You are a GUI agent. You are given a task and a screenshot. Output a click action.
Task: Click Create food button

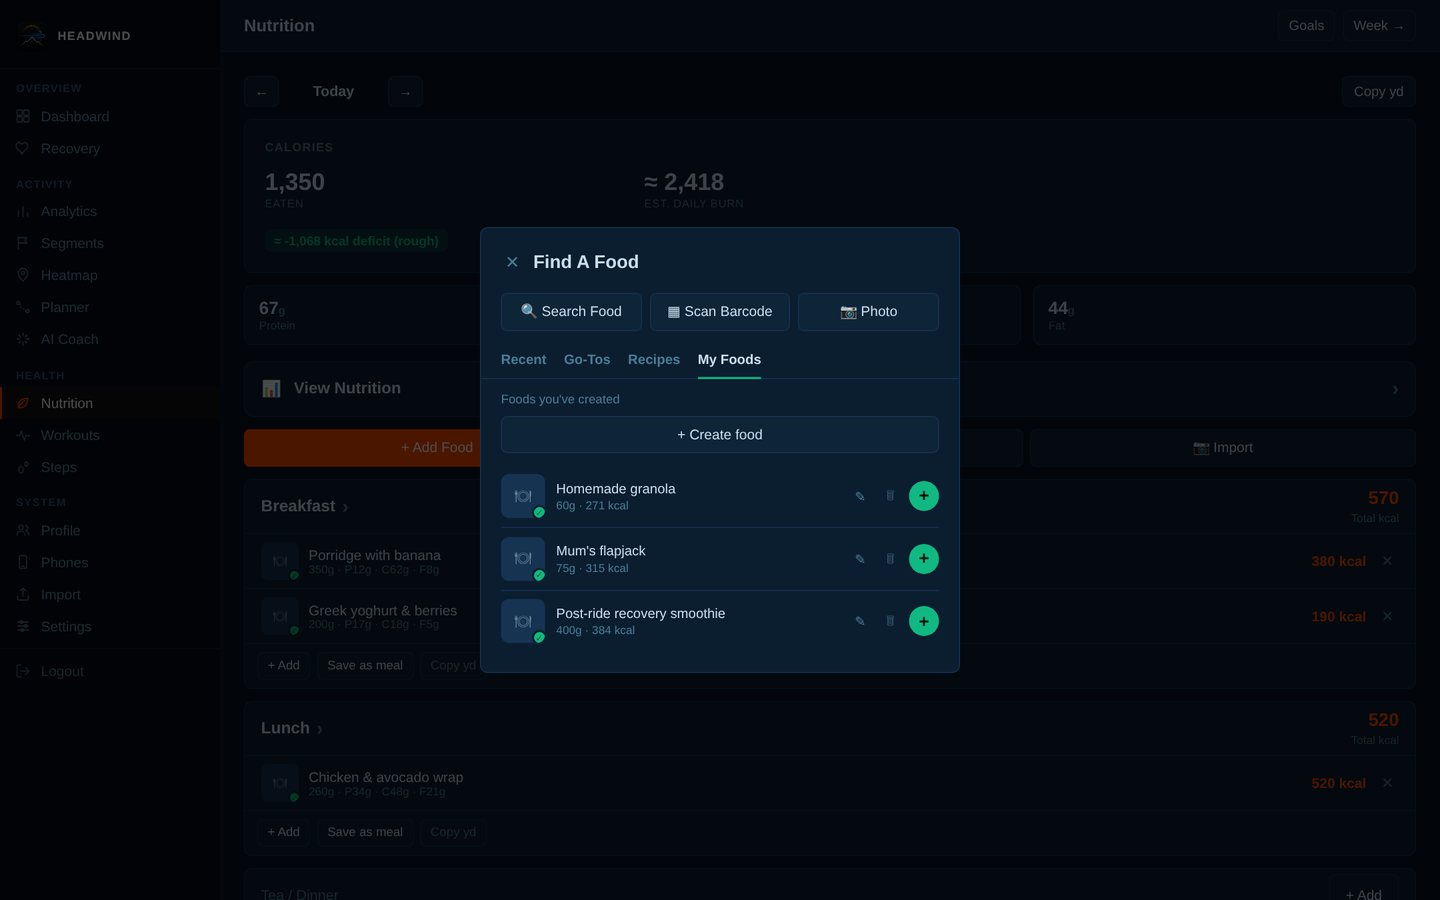click(720, 435)
